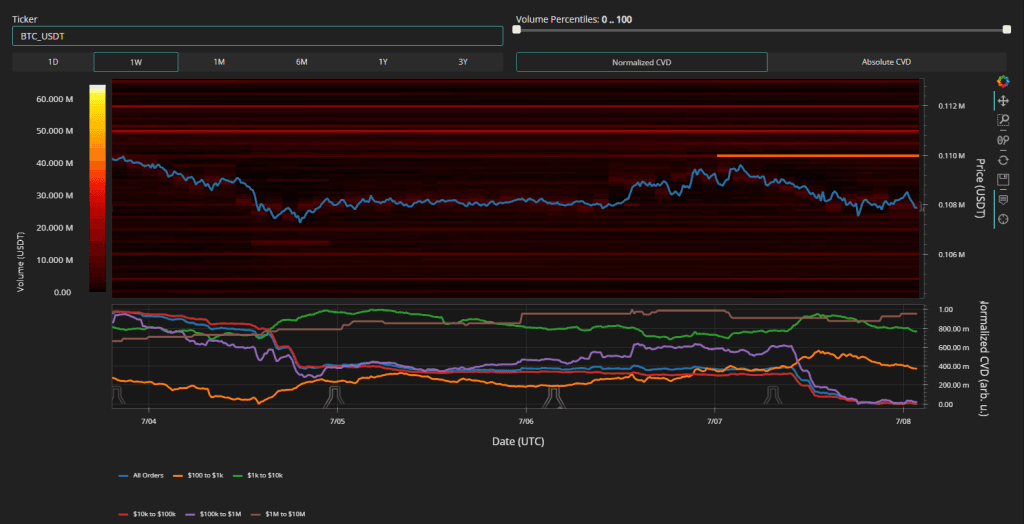Click the volume heatmap color bar
This screenshot has height=524, width=1024.
point(97,188)
